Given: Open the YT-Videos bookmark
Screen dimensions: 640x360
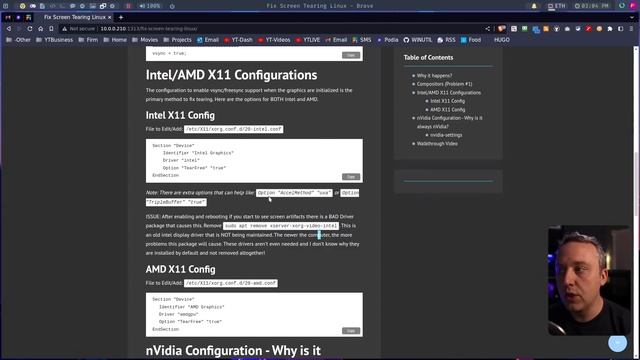Looking at the screenshot, I should point(274,40).
